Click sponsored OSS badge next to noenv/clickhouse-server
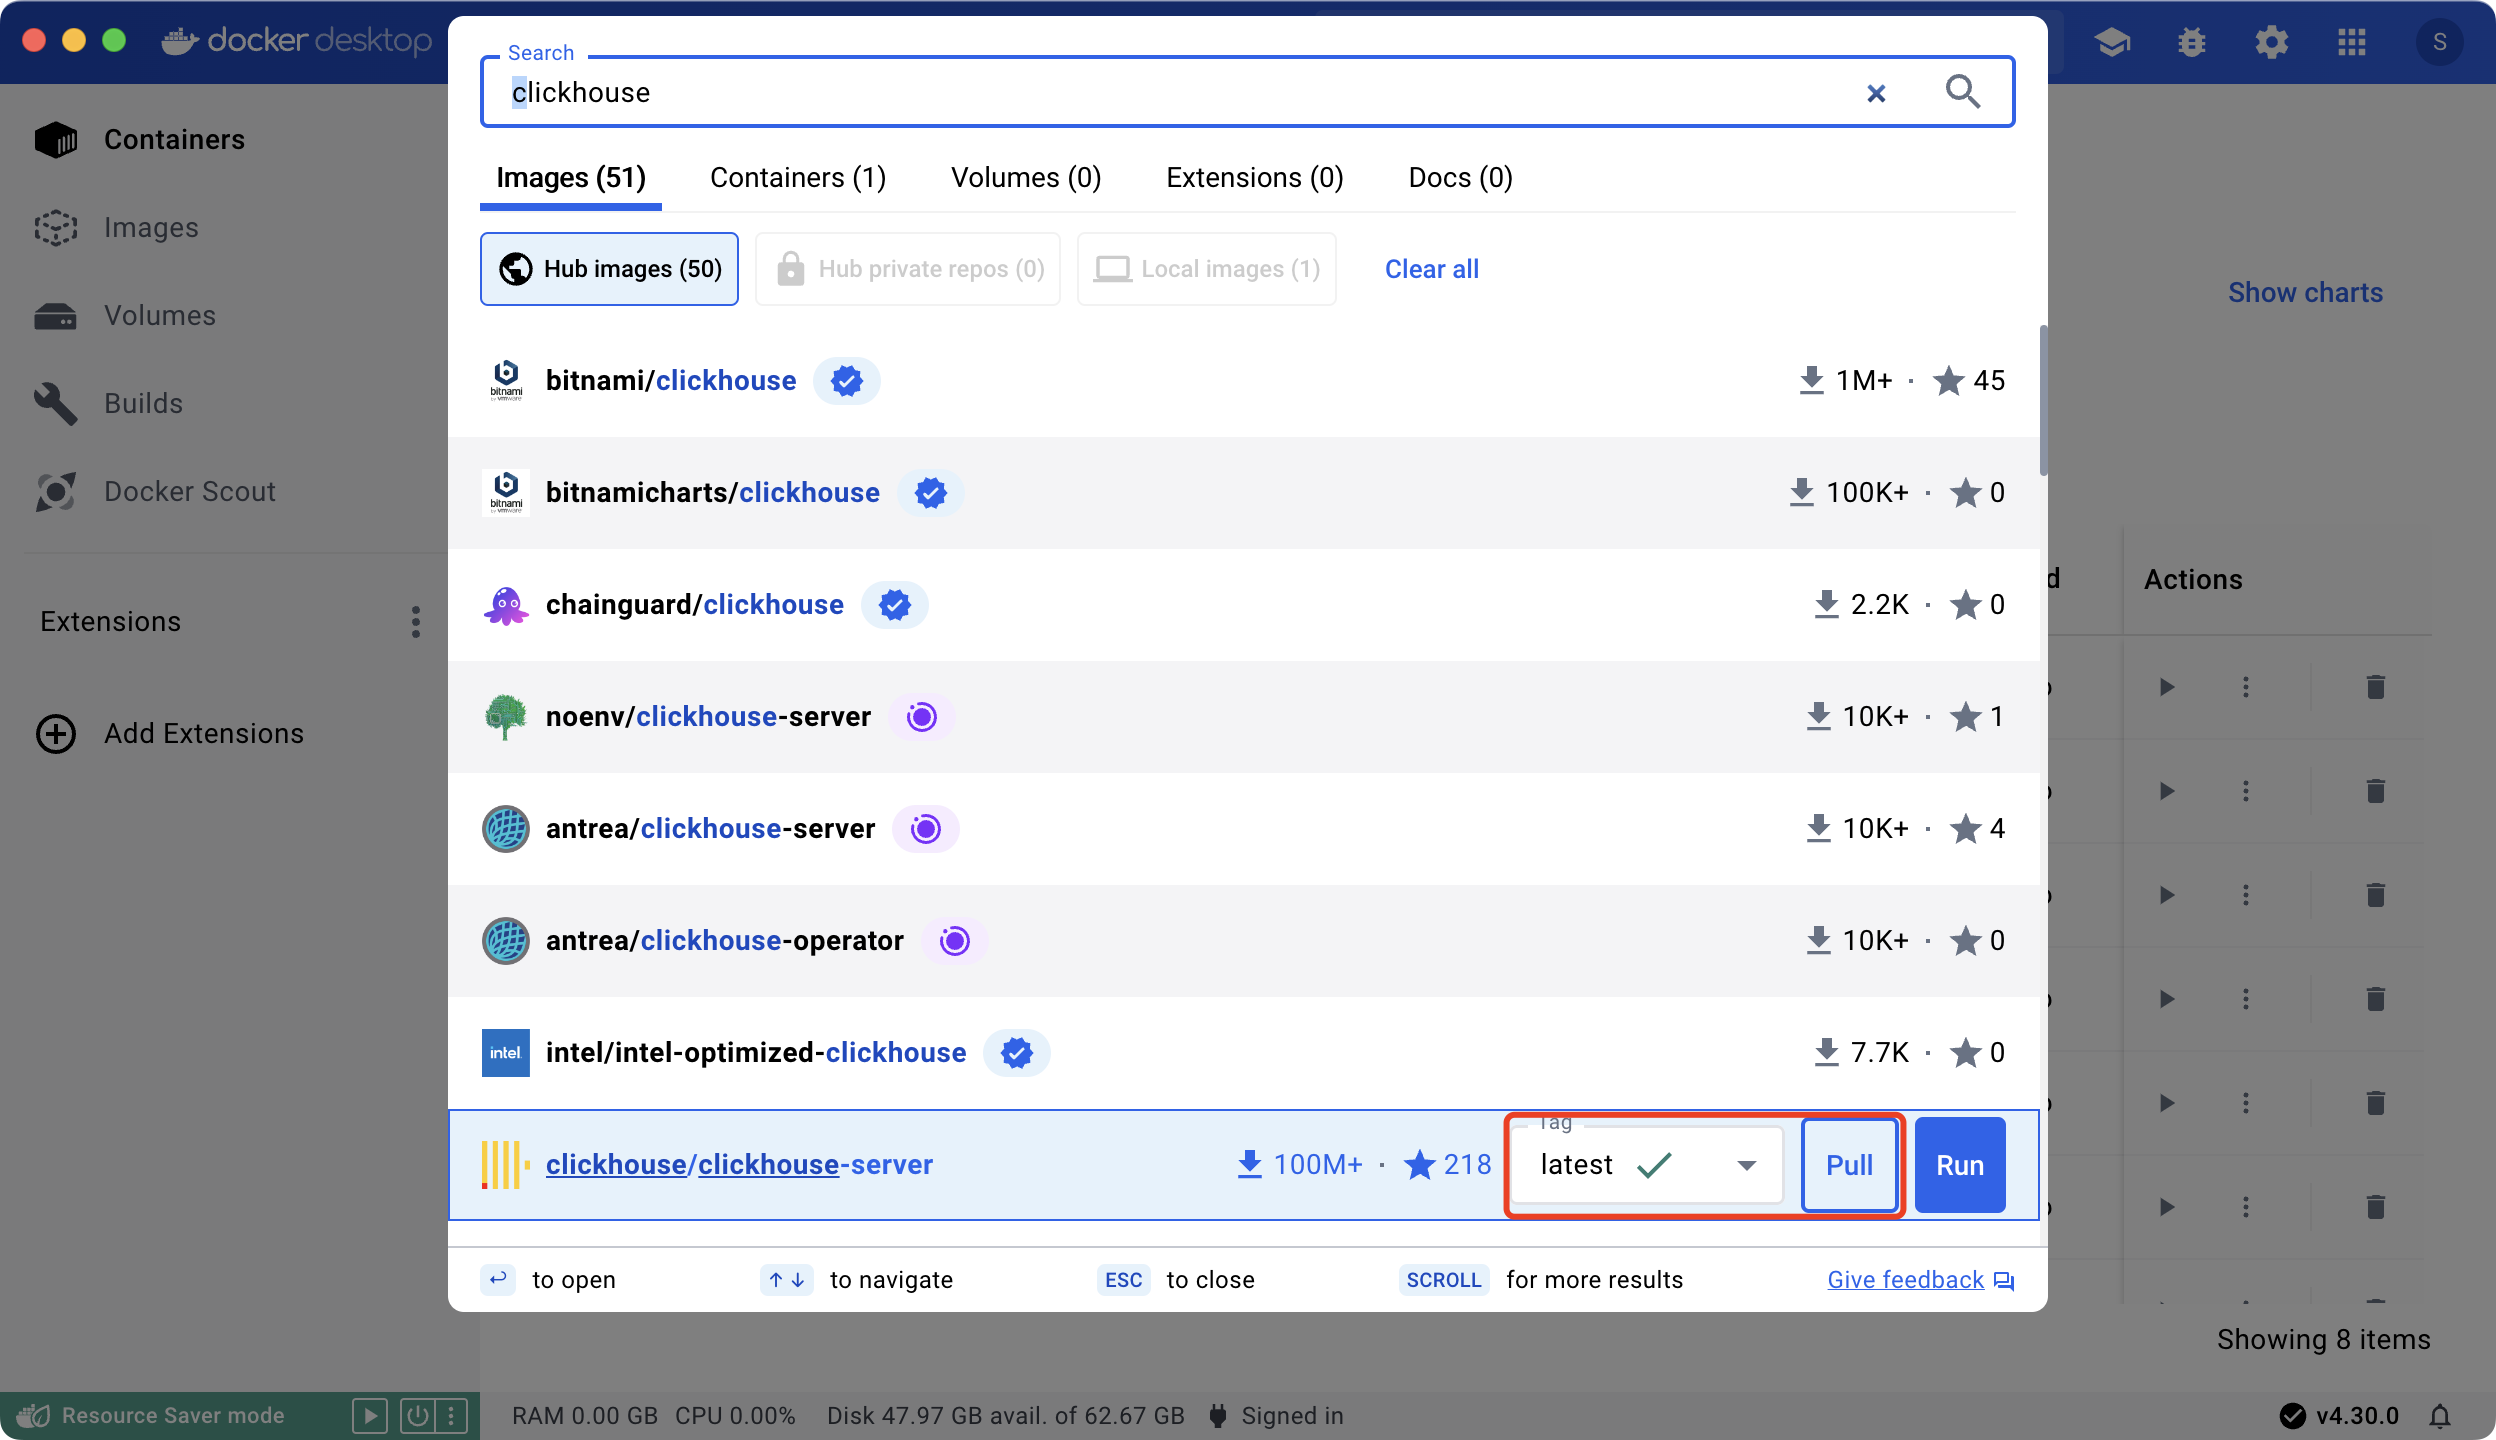Viewport: 2496px width, 1440px height. (x=922, y=717)
